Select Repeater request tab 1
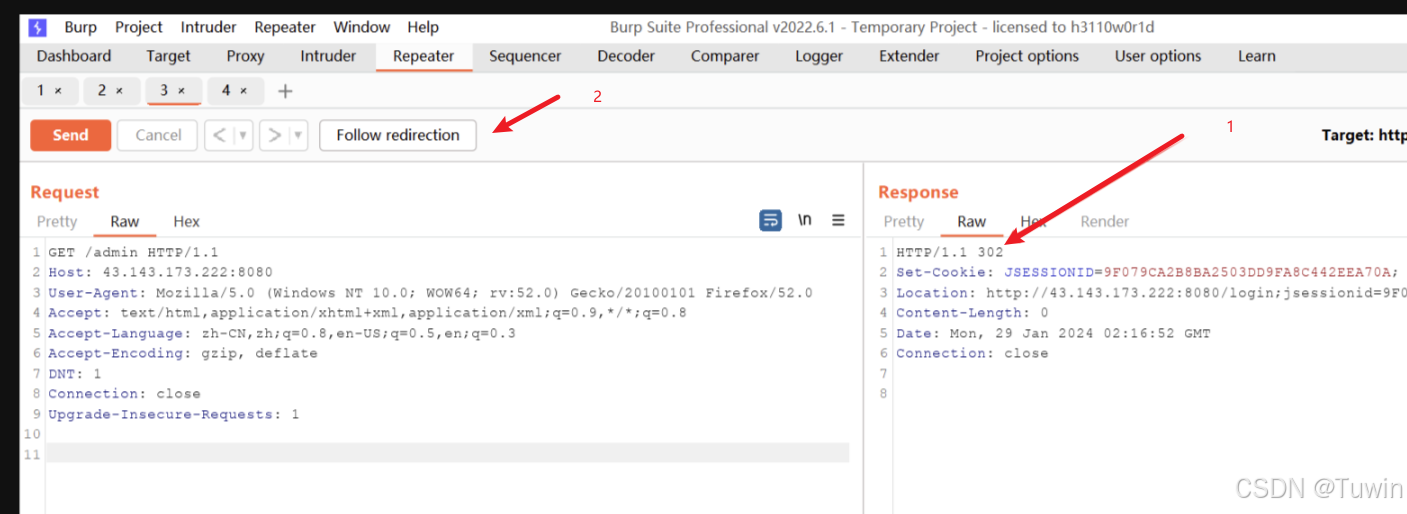The width and height of the screenshot is (1407, 514). pyautogui.click(x=42, y=91)
